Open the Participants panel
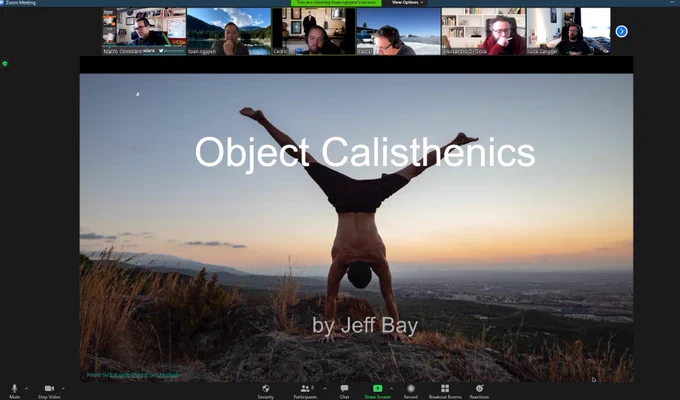 tap(305, 390)
